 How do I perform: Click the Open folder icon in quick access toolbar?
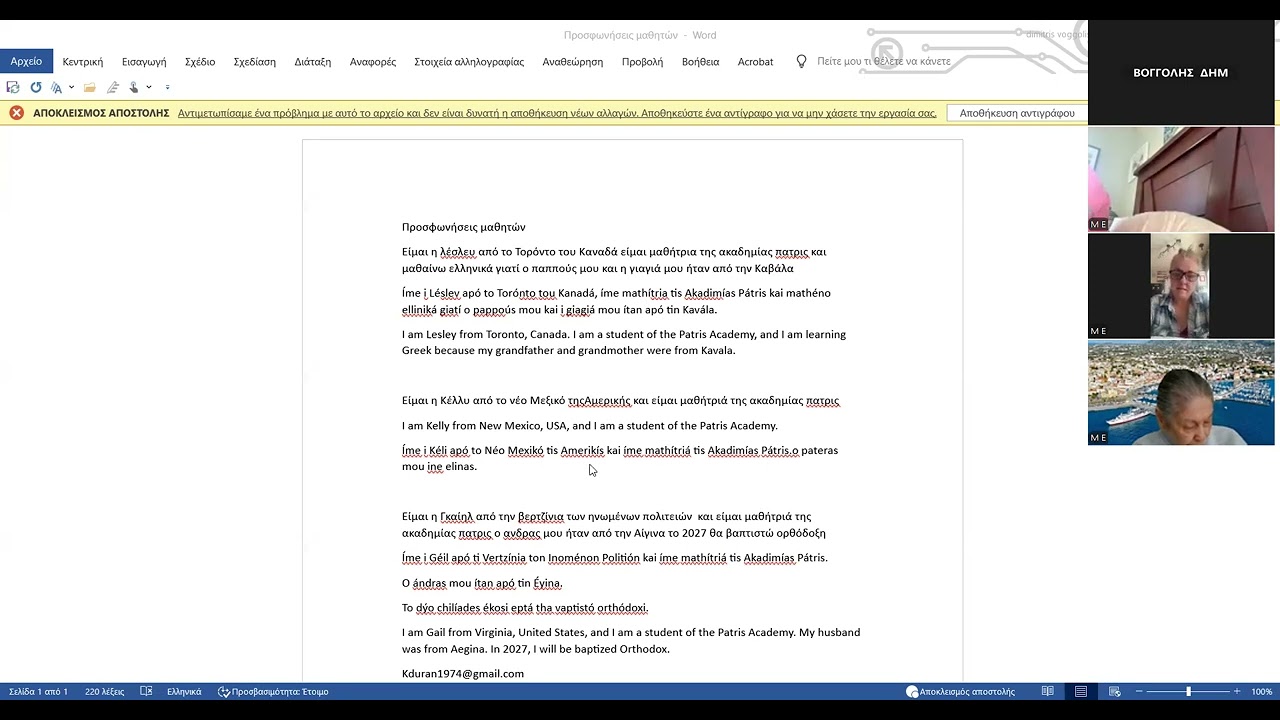click(x=90, y=88)
